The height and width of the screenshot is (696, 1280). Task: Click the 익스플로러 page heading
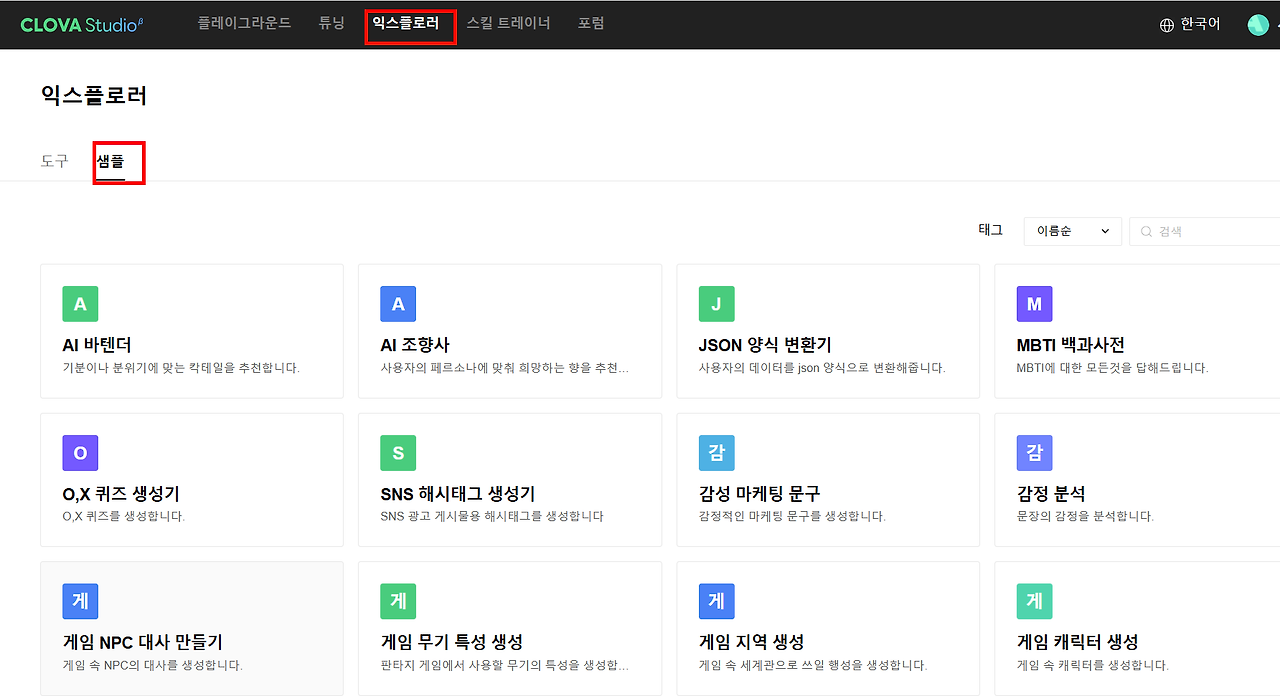pos(94,96)
